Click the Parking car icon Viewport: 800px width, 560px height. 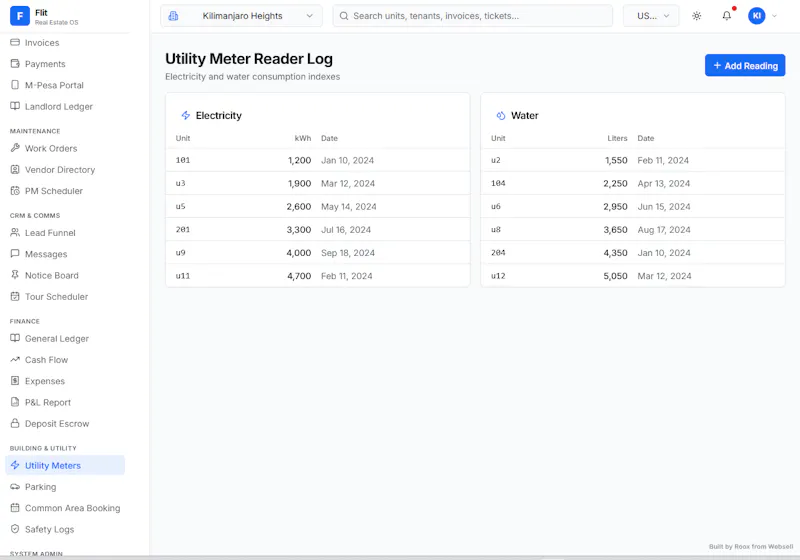pyautogui.click(x=15, y=487)
